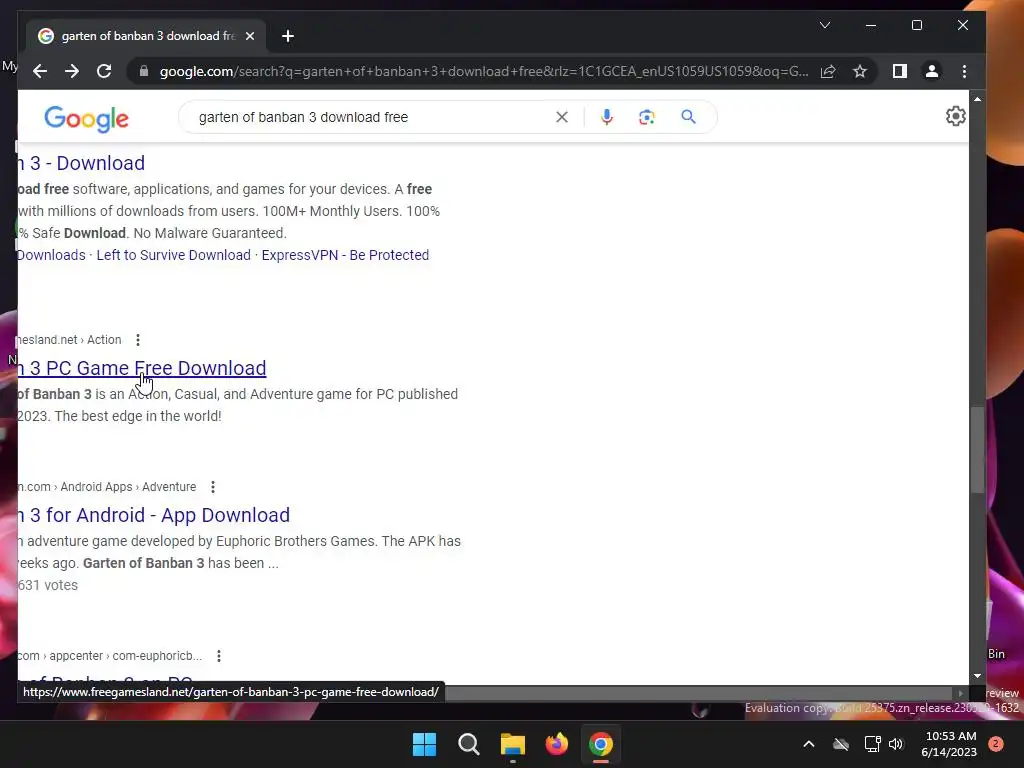This screenshot has height=768, width=1024.
Task: Click scroll down arrow of page
Action: point(977,676)
